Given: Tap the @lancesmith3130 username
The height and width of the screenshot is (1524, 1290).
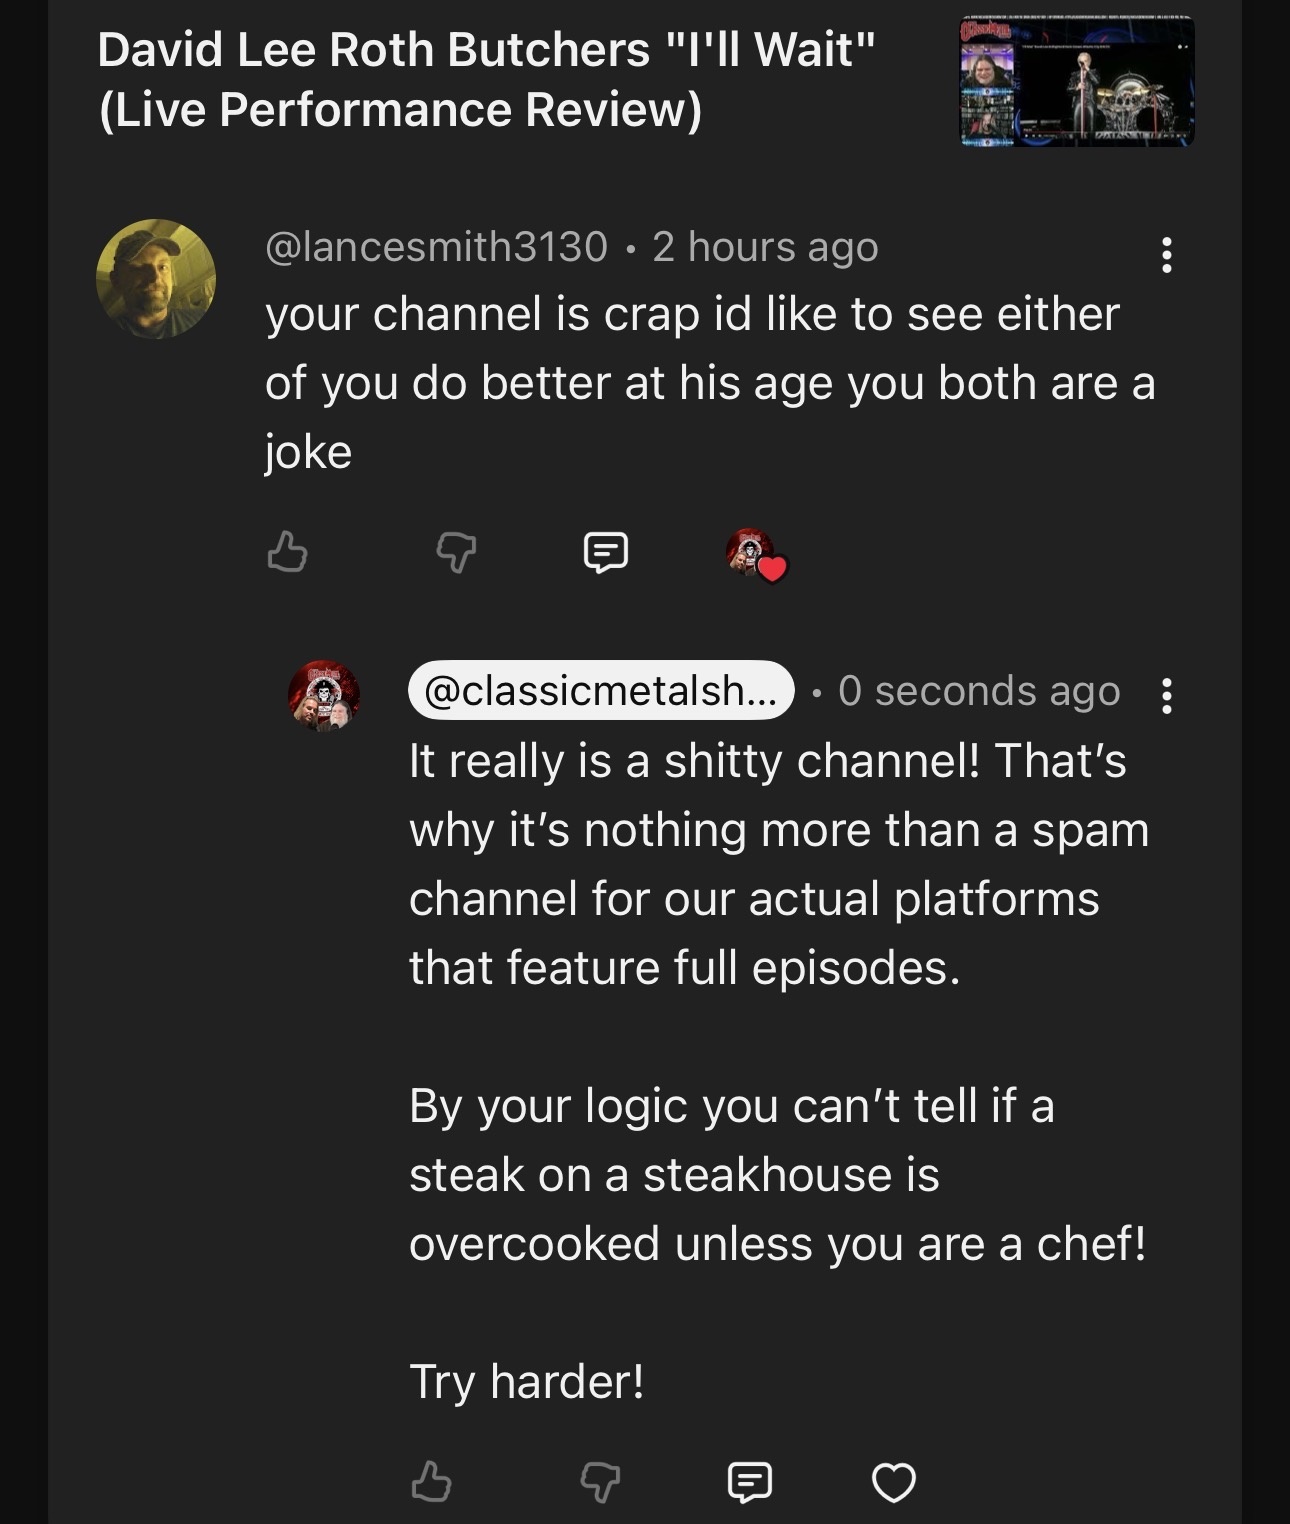Looking at the screenshot, I should pyautogui.click(x=436, y=247).
